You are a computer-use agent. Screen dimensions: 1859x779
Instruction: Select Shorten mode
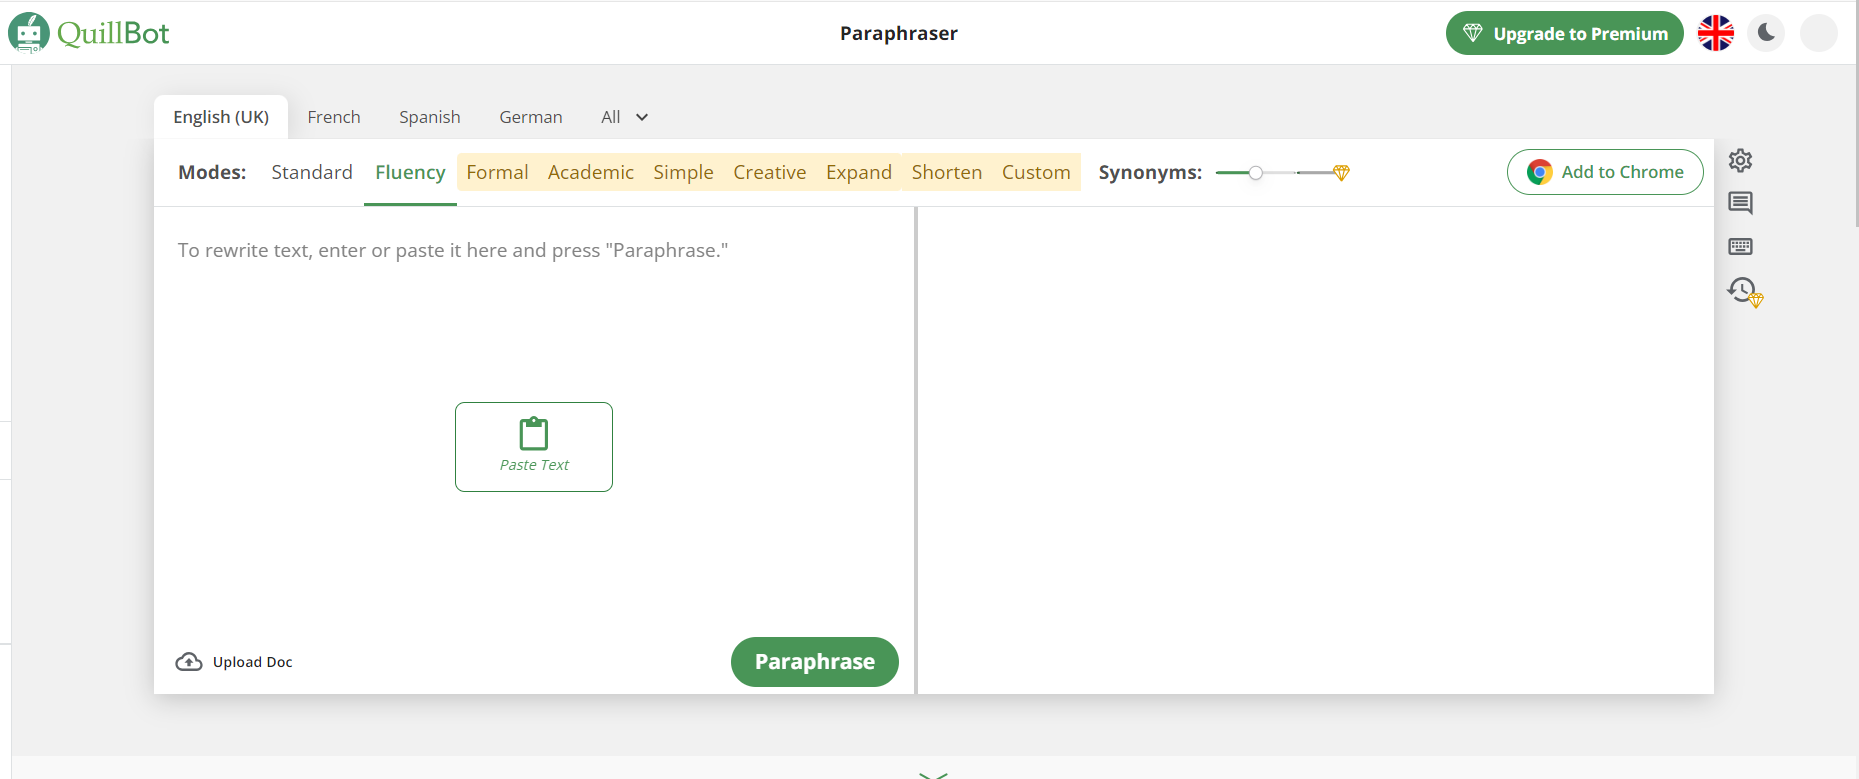[947, 172]
